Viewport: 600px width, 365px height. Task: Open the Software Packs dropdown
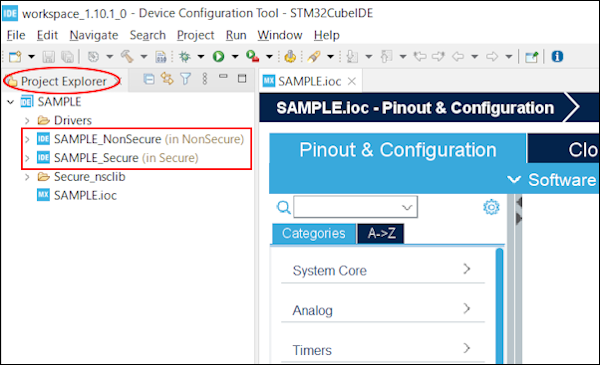(552, 179)
